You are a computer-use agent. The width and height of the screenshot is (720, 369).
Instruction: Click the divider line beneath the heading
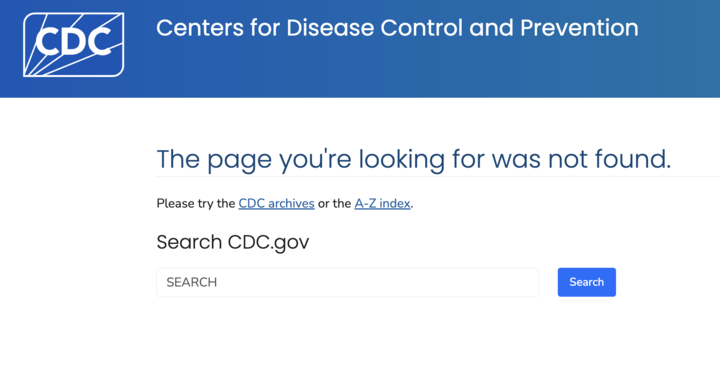click(438, 176)
